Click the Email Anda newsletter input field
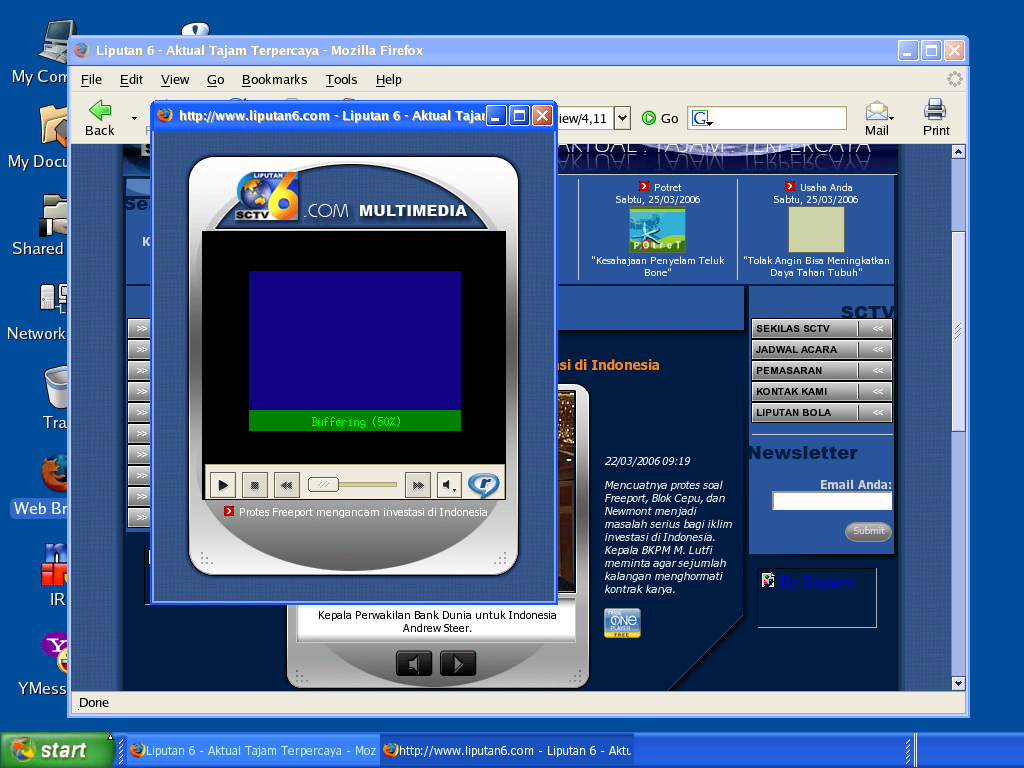1024x768 pixels. tap(832, 501)
